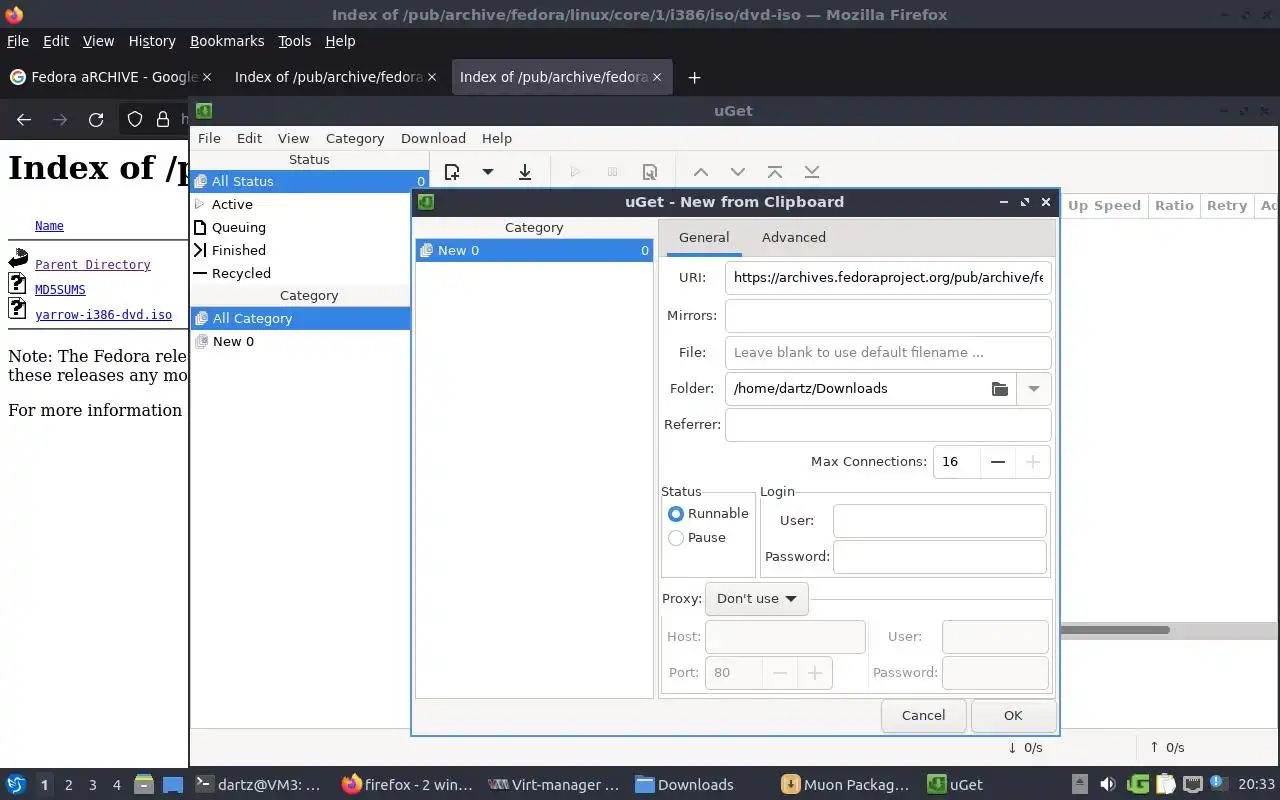The height and width of the screenshot is (800, 1280).
Task: Open the Firefox History menu
Action: coord(152,41)
